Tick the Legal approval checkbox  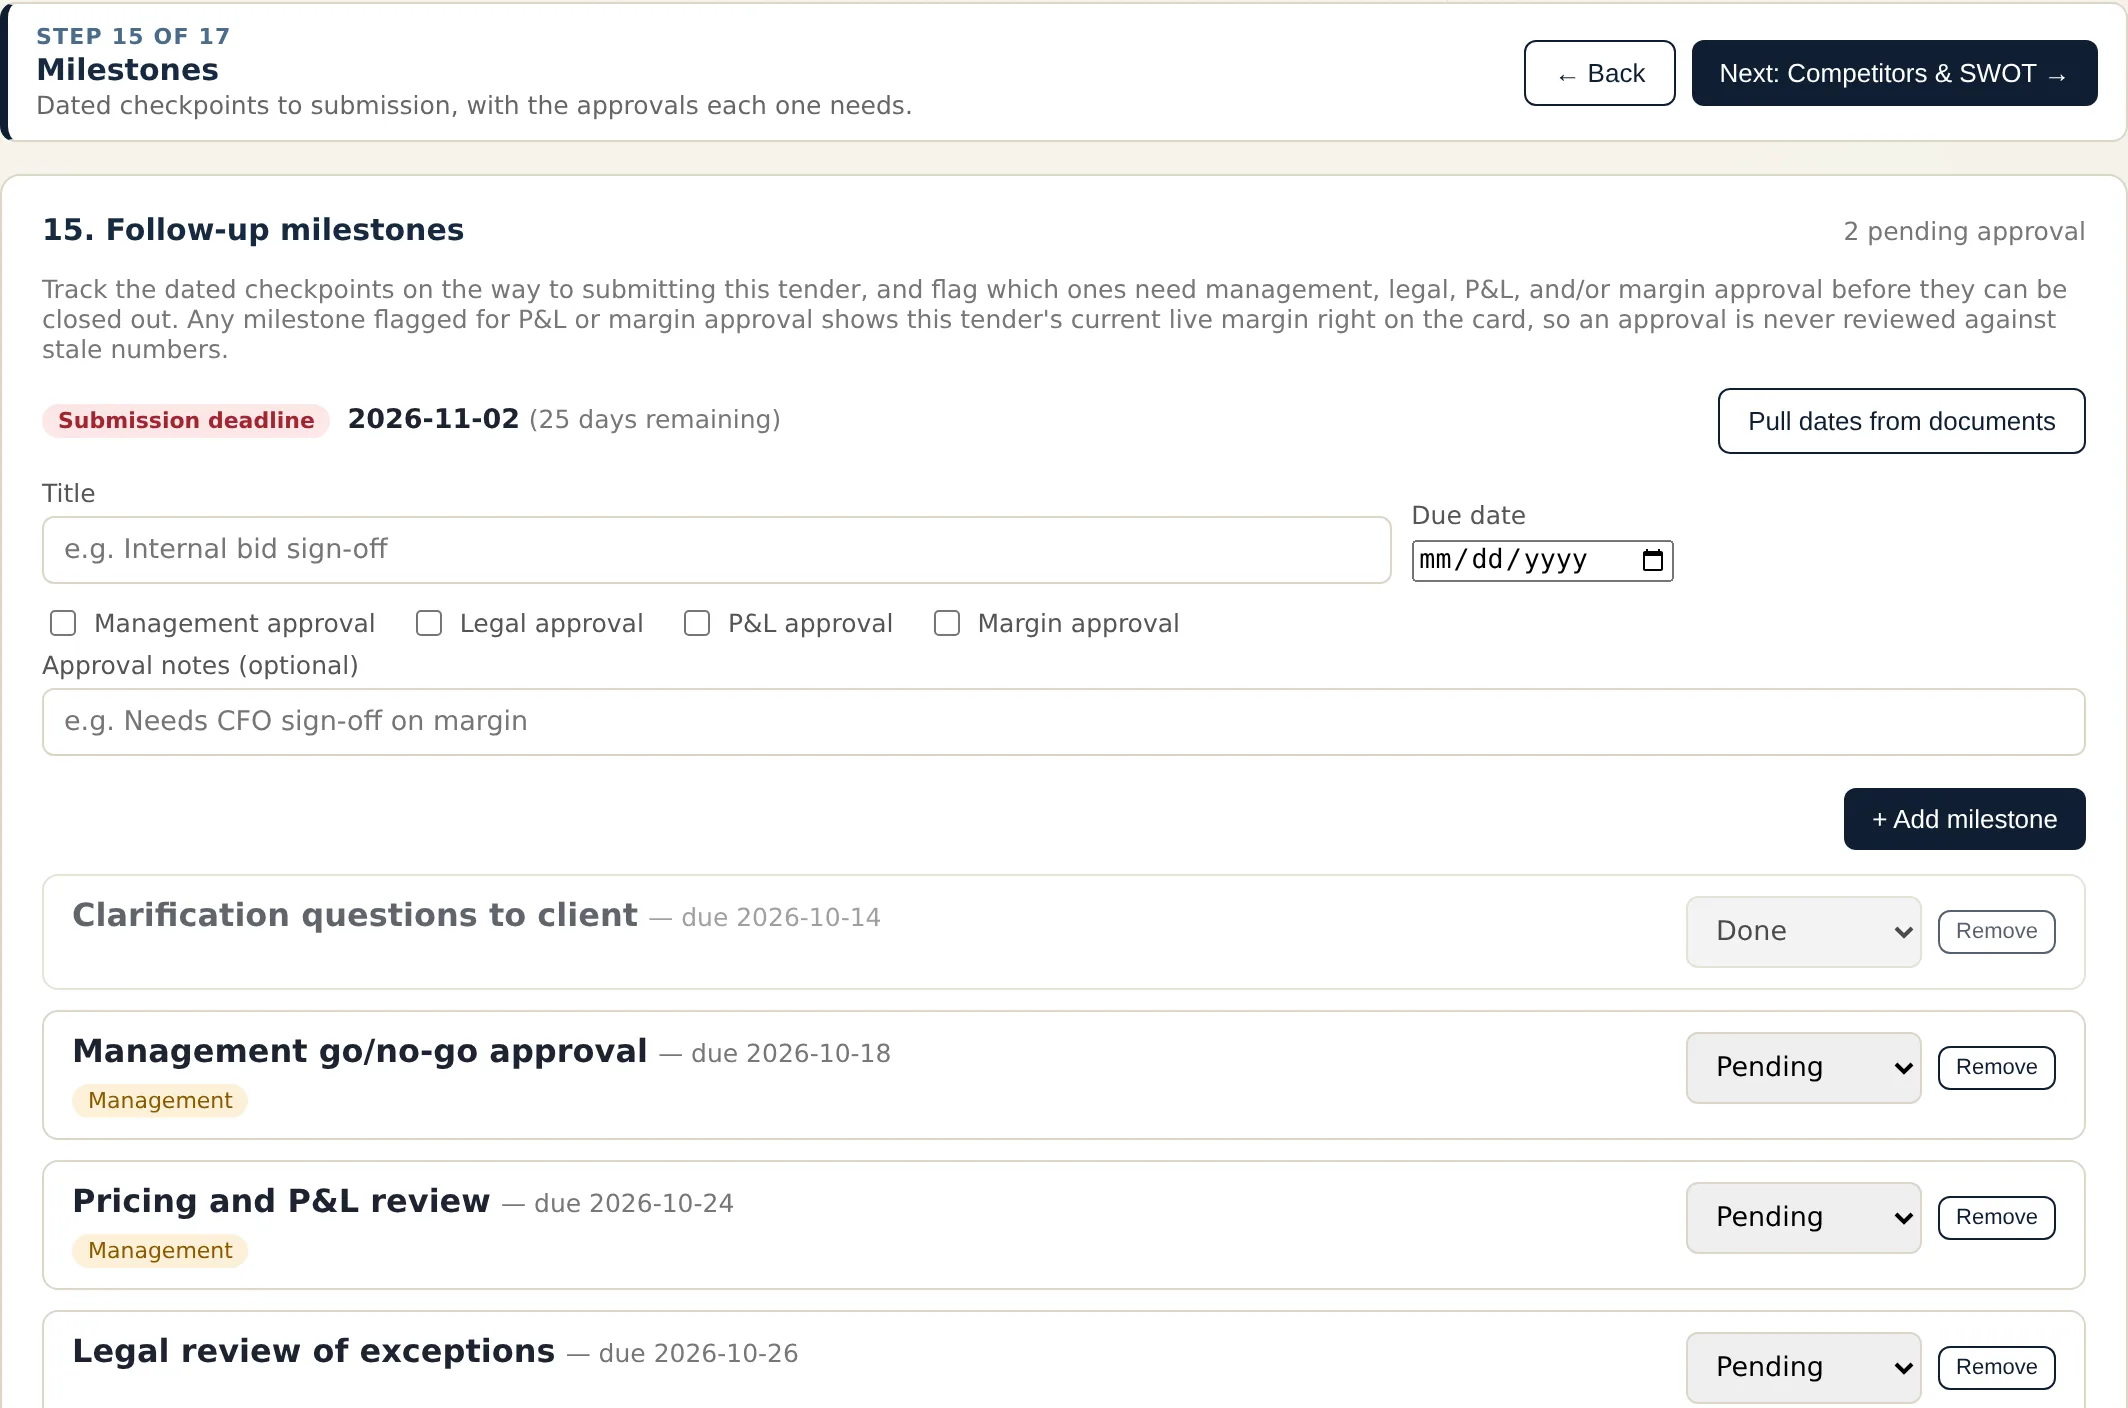coord(429,623)
